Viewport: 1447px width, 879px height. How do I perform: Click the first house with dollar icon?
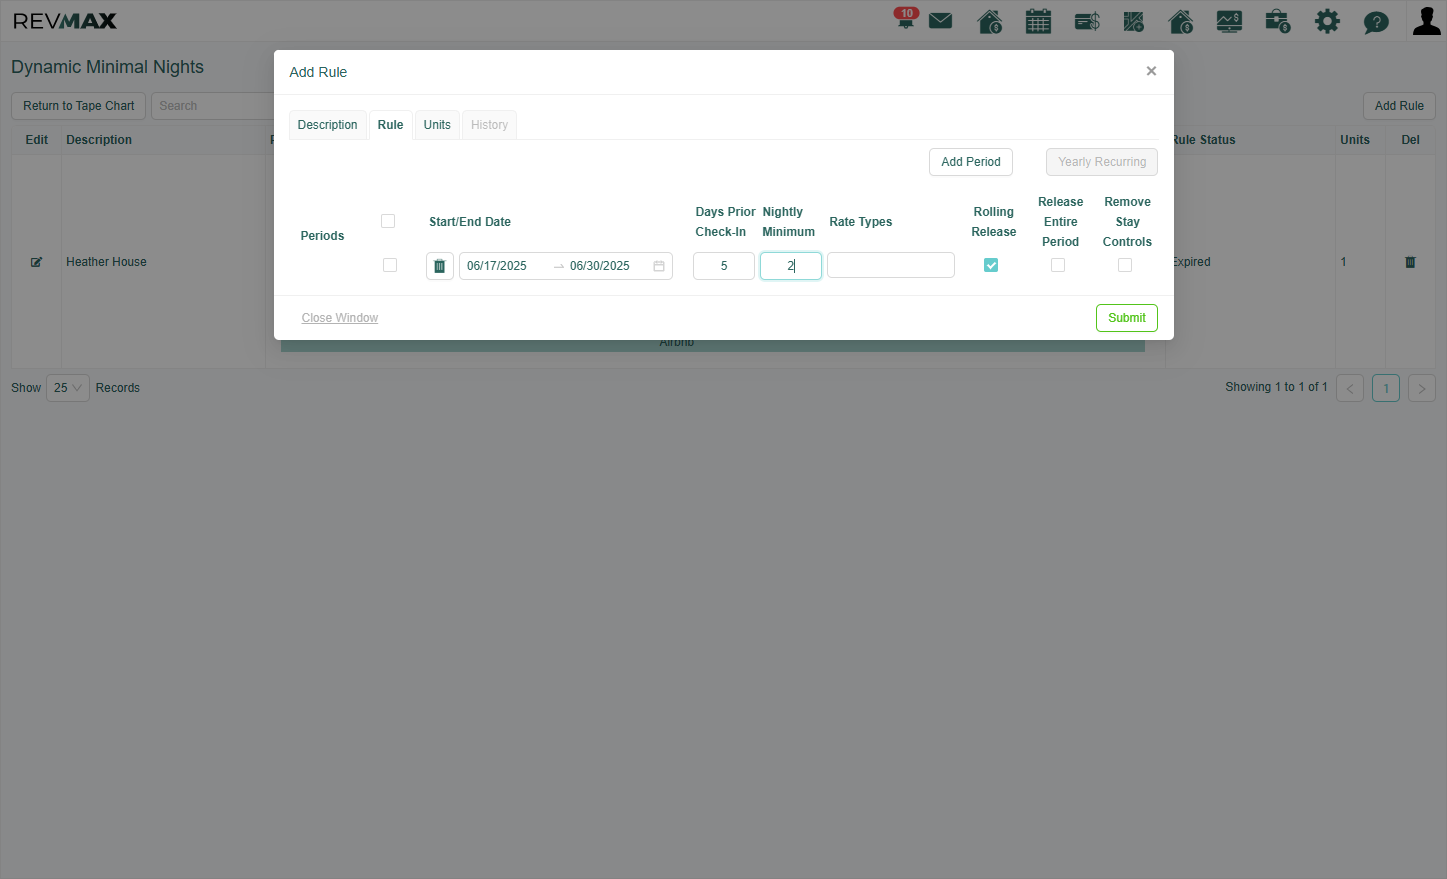tap(989, 21)
